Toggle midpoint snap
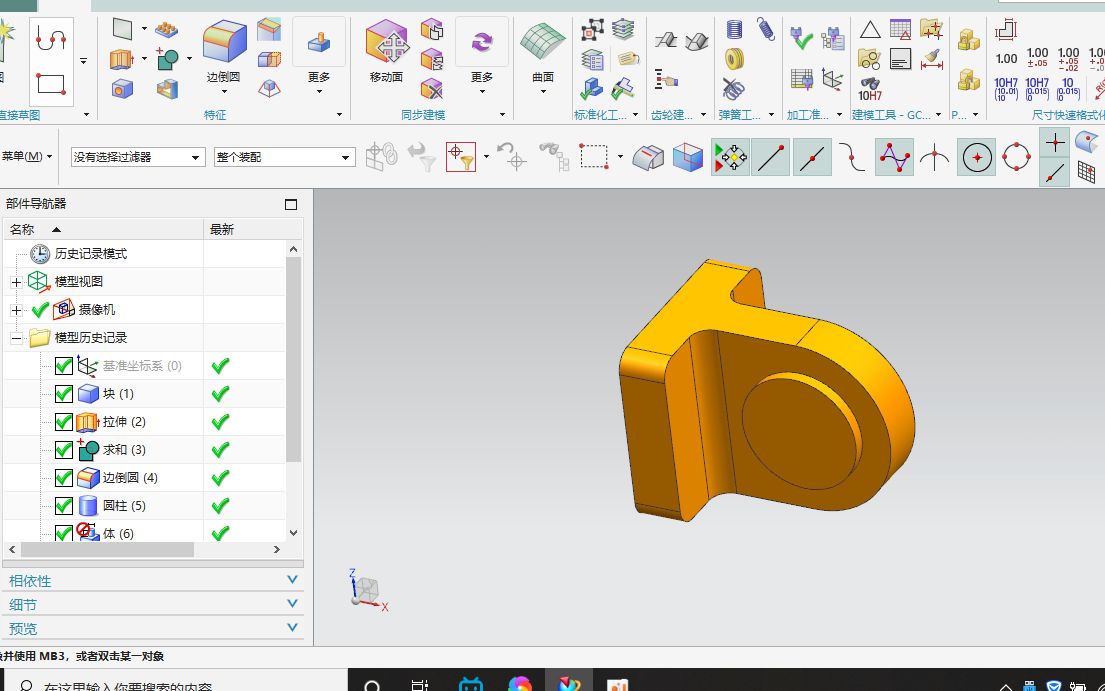The image size is (1105, 691). point(812,157)
